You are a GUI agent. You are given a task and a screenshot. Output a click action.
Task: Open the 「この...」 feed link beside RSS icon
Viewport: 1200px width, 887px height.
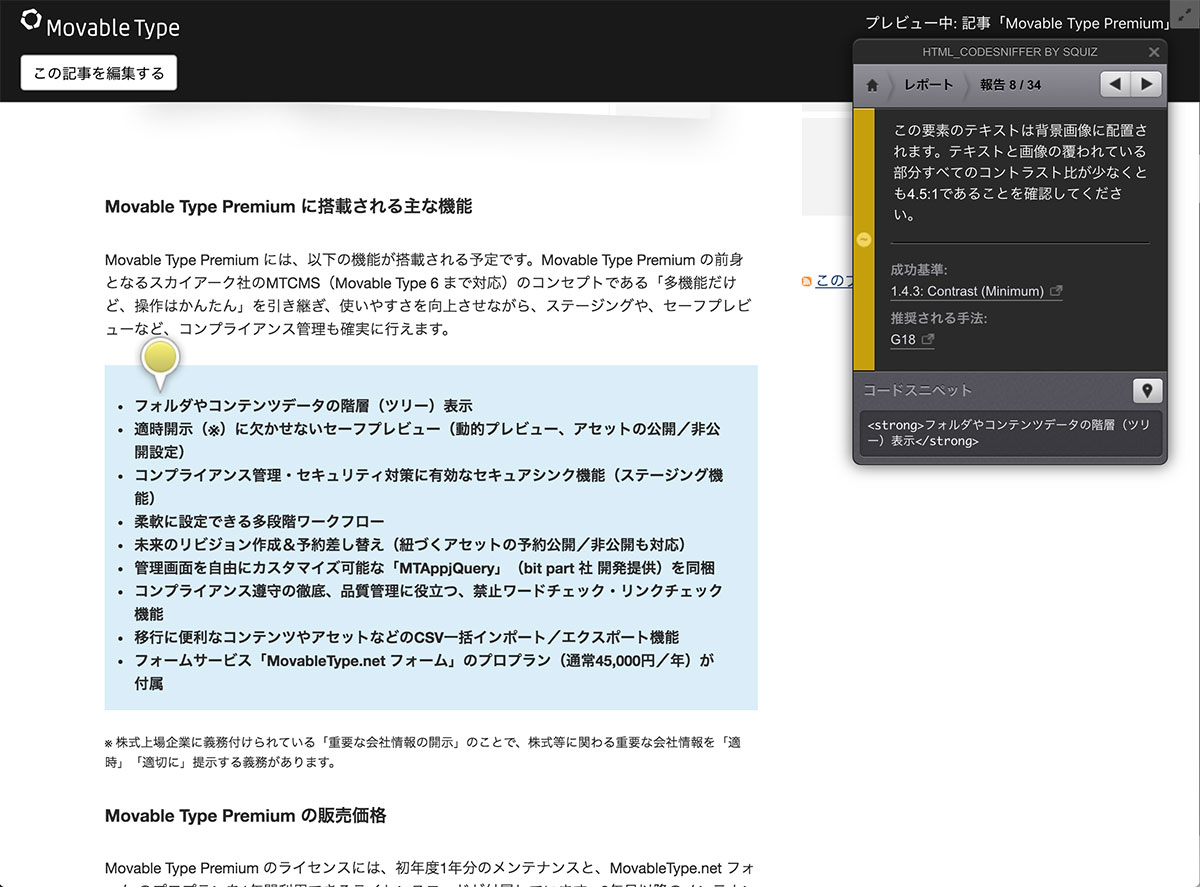834,281
